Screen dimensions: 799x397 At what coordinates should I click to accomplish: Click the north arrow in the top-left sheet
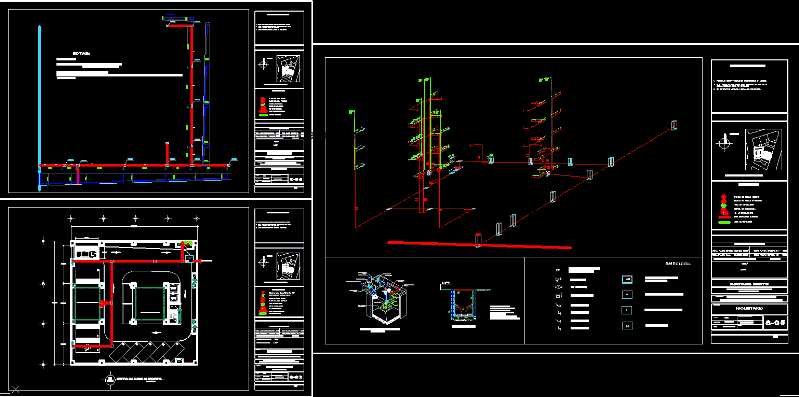264,65
